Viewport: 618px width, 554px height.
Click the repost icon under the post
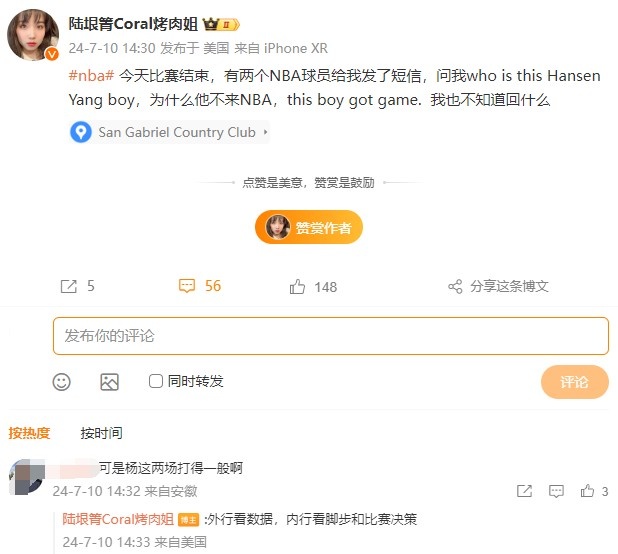pos(69,286)
